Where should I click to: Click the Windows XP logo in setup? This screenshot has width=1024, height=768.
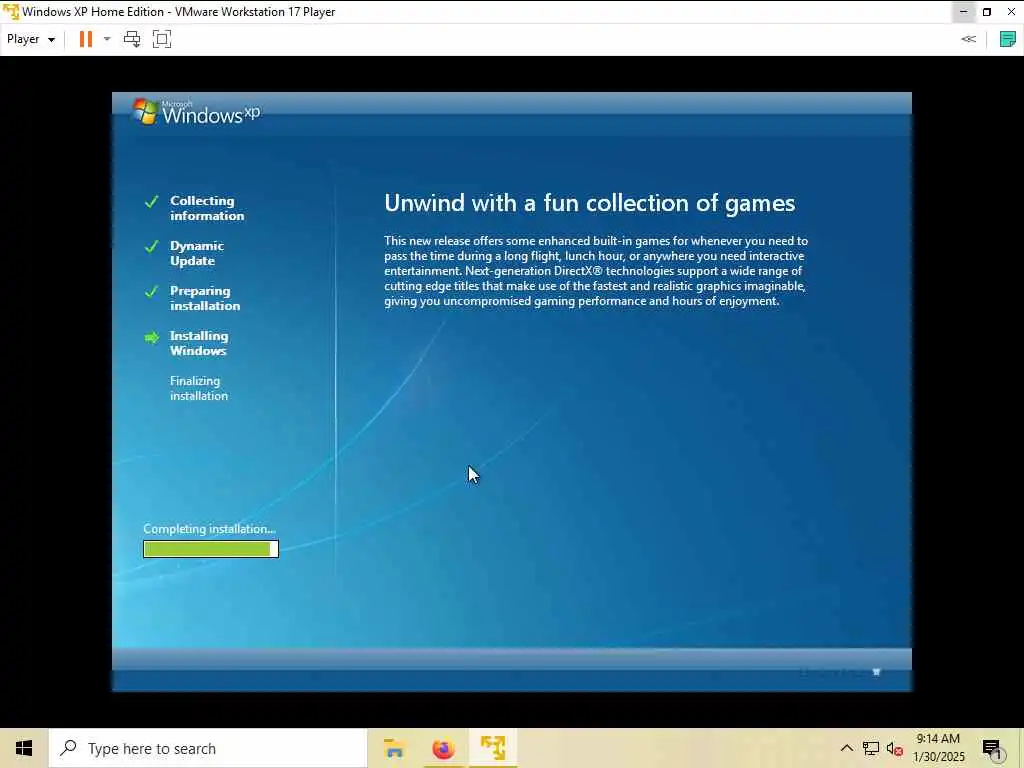click(196, 112)
